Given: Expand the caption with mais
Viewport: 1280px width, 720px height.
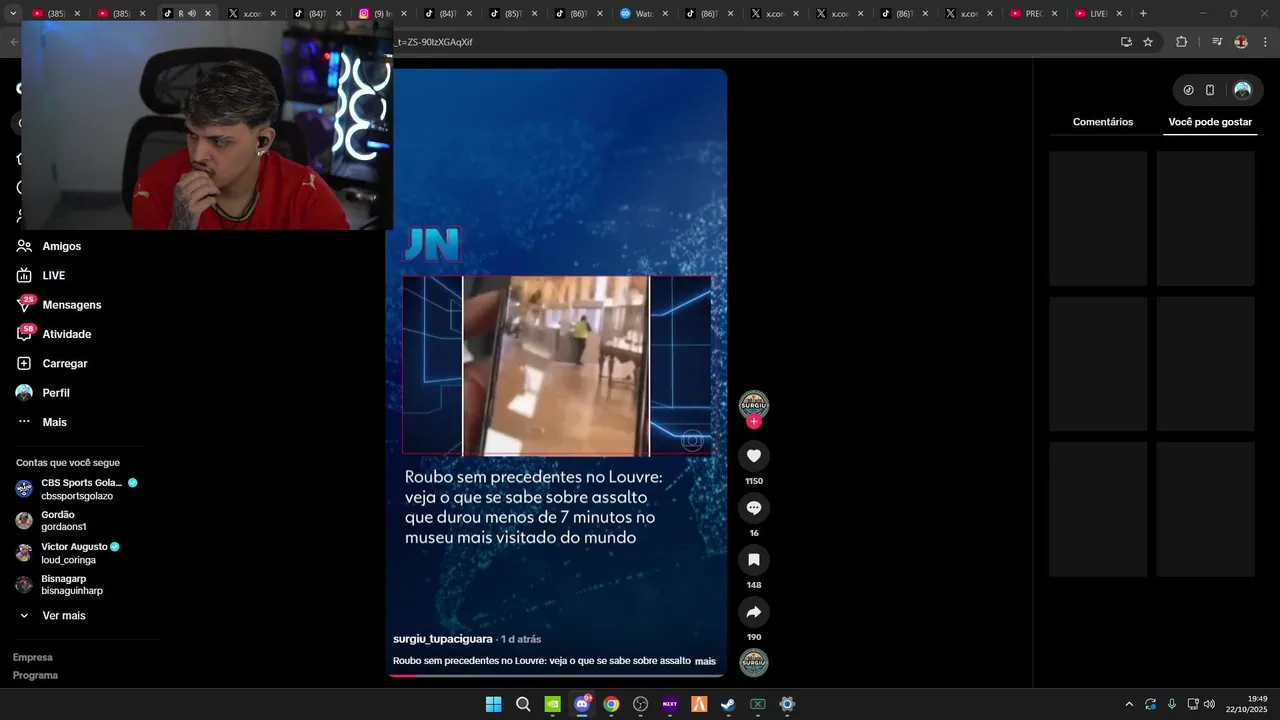Looking at the screenshot, I should click(705, 661).
